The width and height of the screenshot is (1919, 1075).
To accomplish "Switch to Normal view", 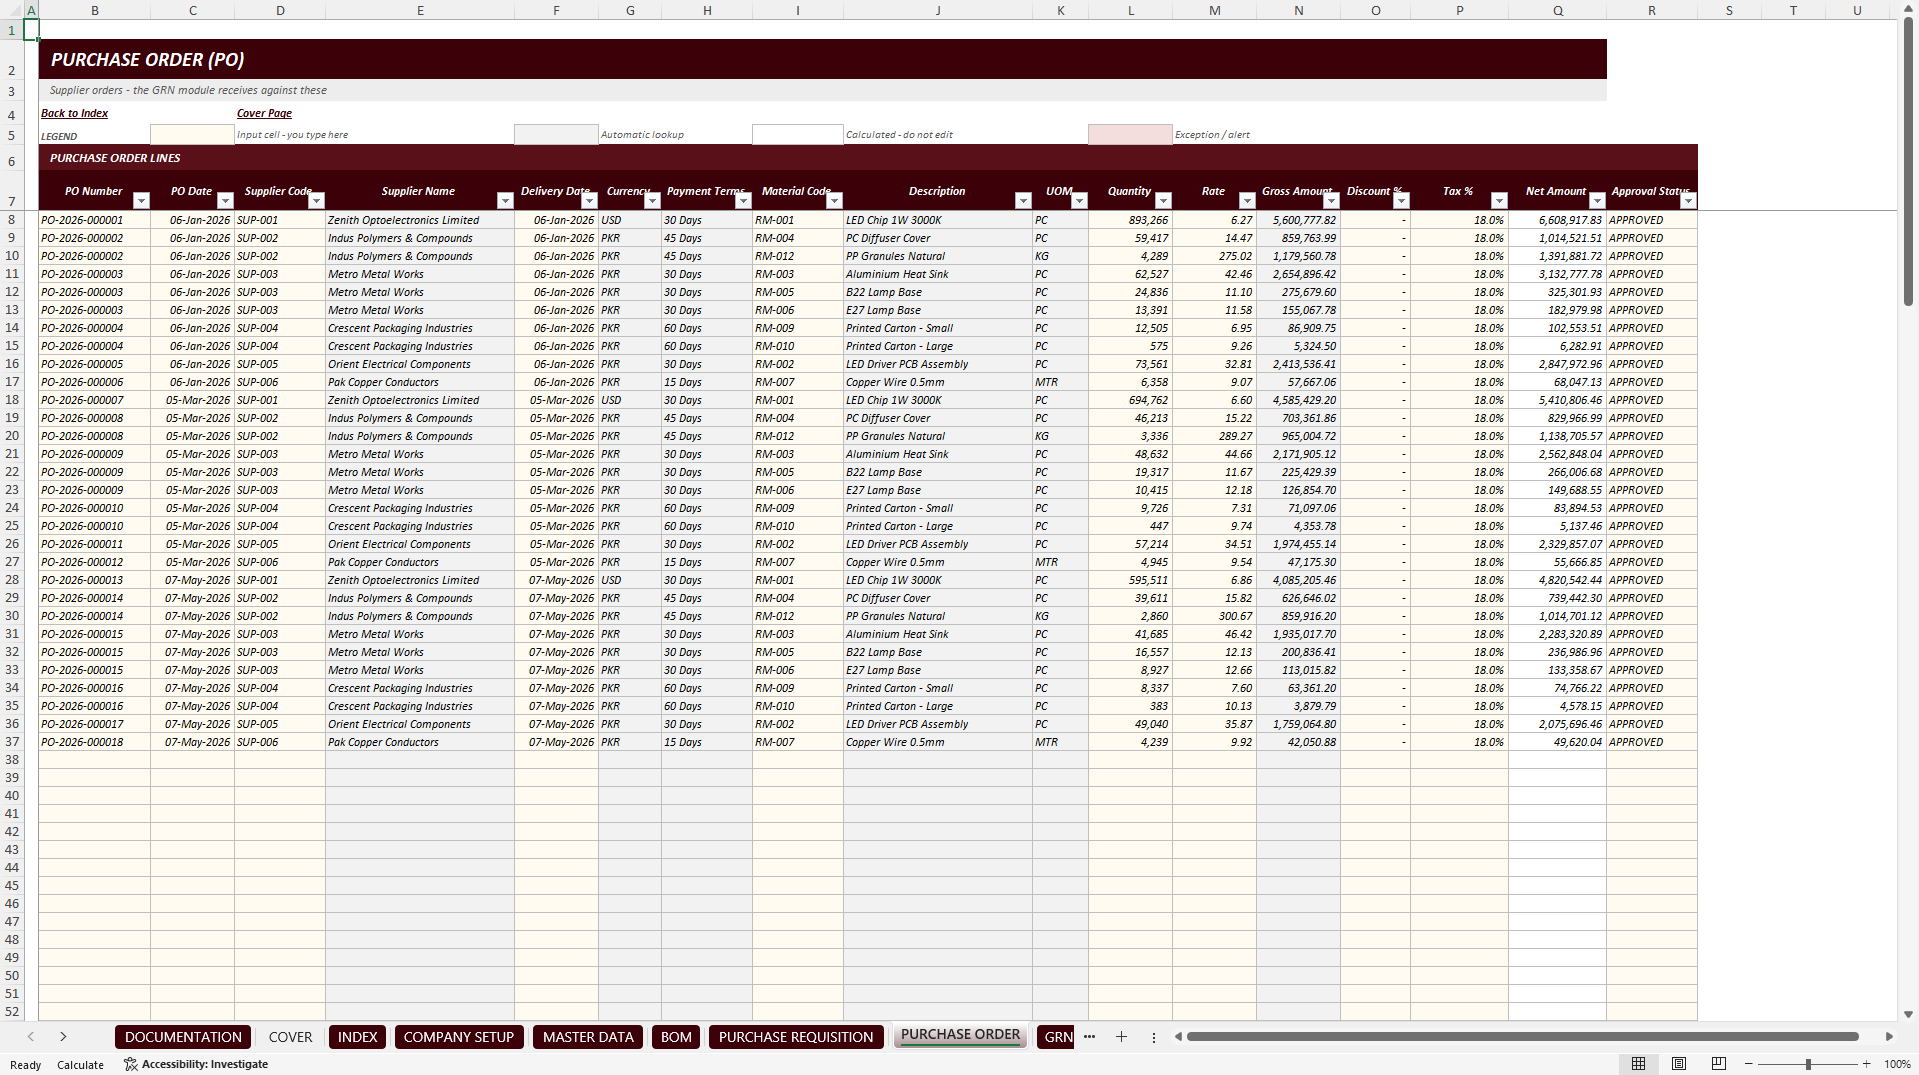I will tap(1638, 1064).
